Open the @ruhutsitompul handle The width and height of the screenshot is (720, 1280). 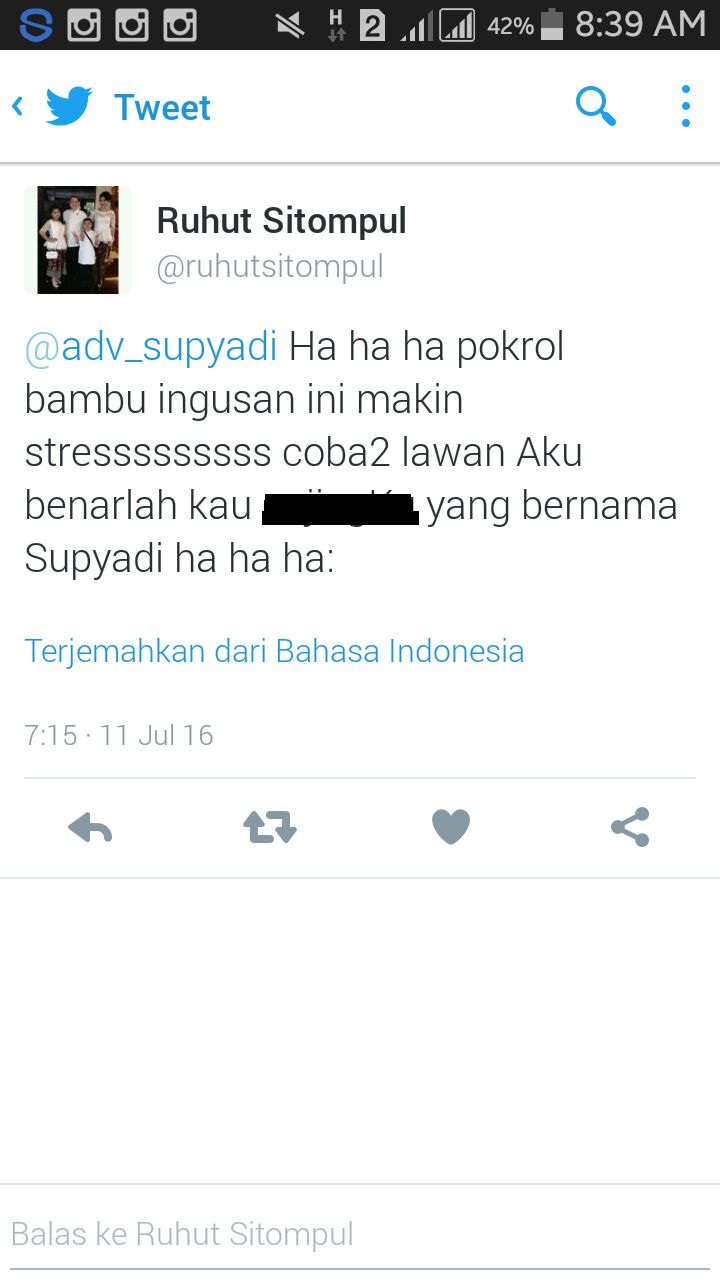pos(270,267)
